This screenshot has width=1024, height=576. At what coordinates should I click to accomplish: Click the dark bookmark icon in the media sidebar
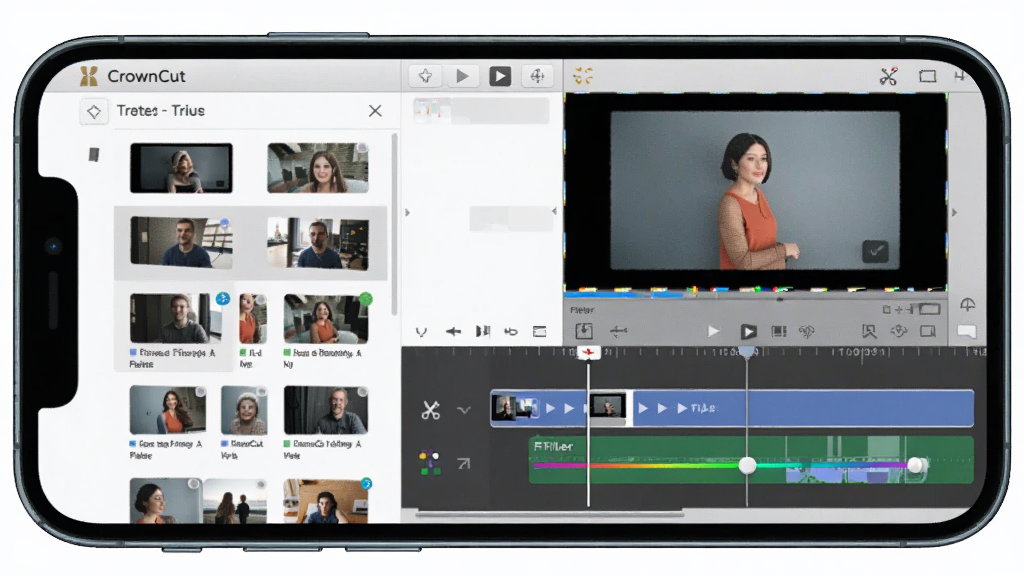[94, 155]
